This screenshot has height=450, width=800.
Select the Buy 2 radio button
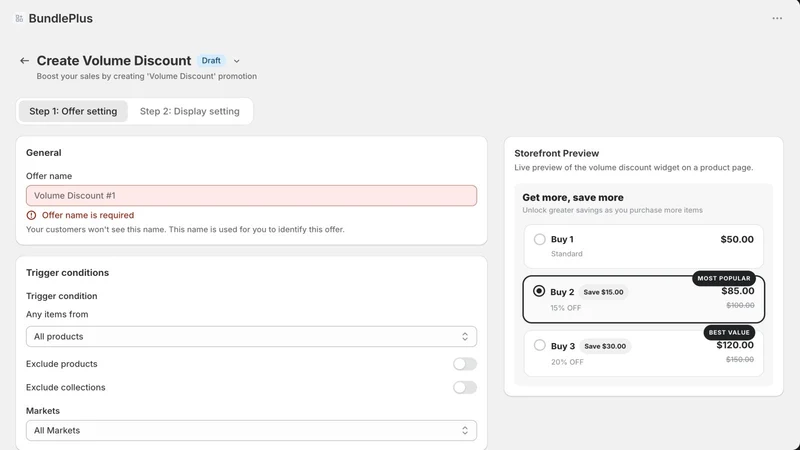tap(539, 291)
